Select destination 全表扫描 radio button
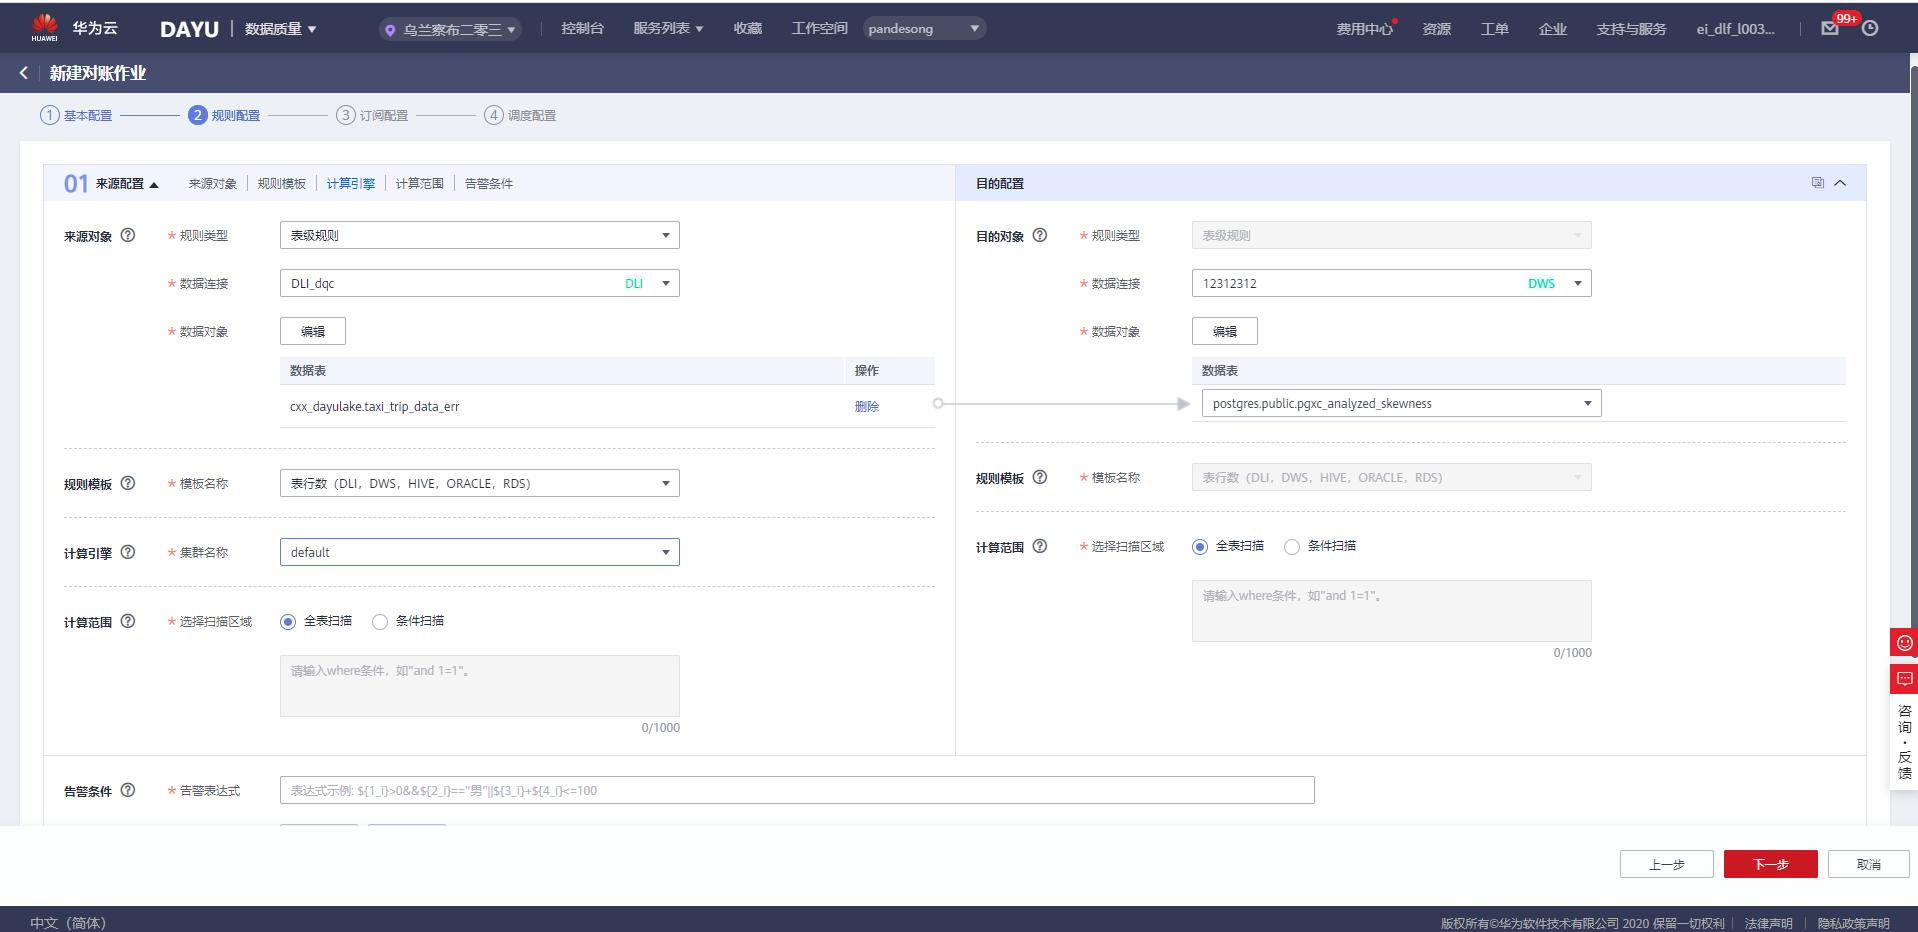Image resolution: width=1918 pixels, height=932 pixels. tap(1200, 547)
